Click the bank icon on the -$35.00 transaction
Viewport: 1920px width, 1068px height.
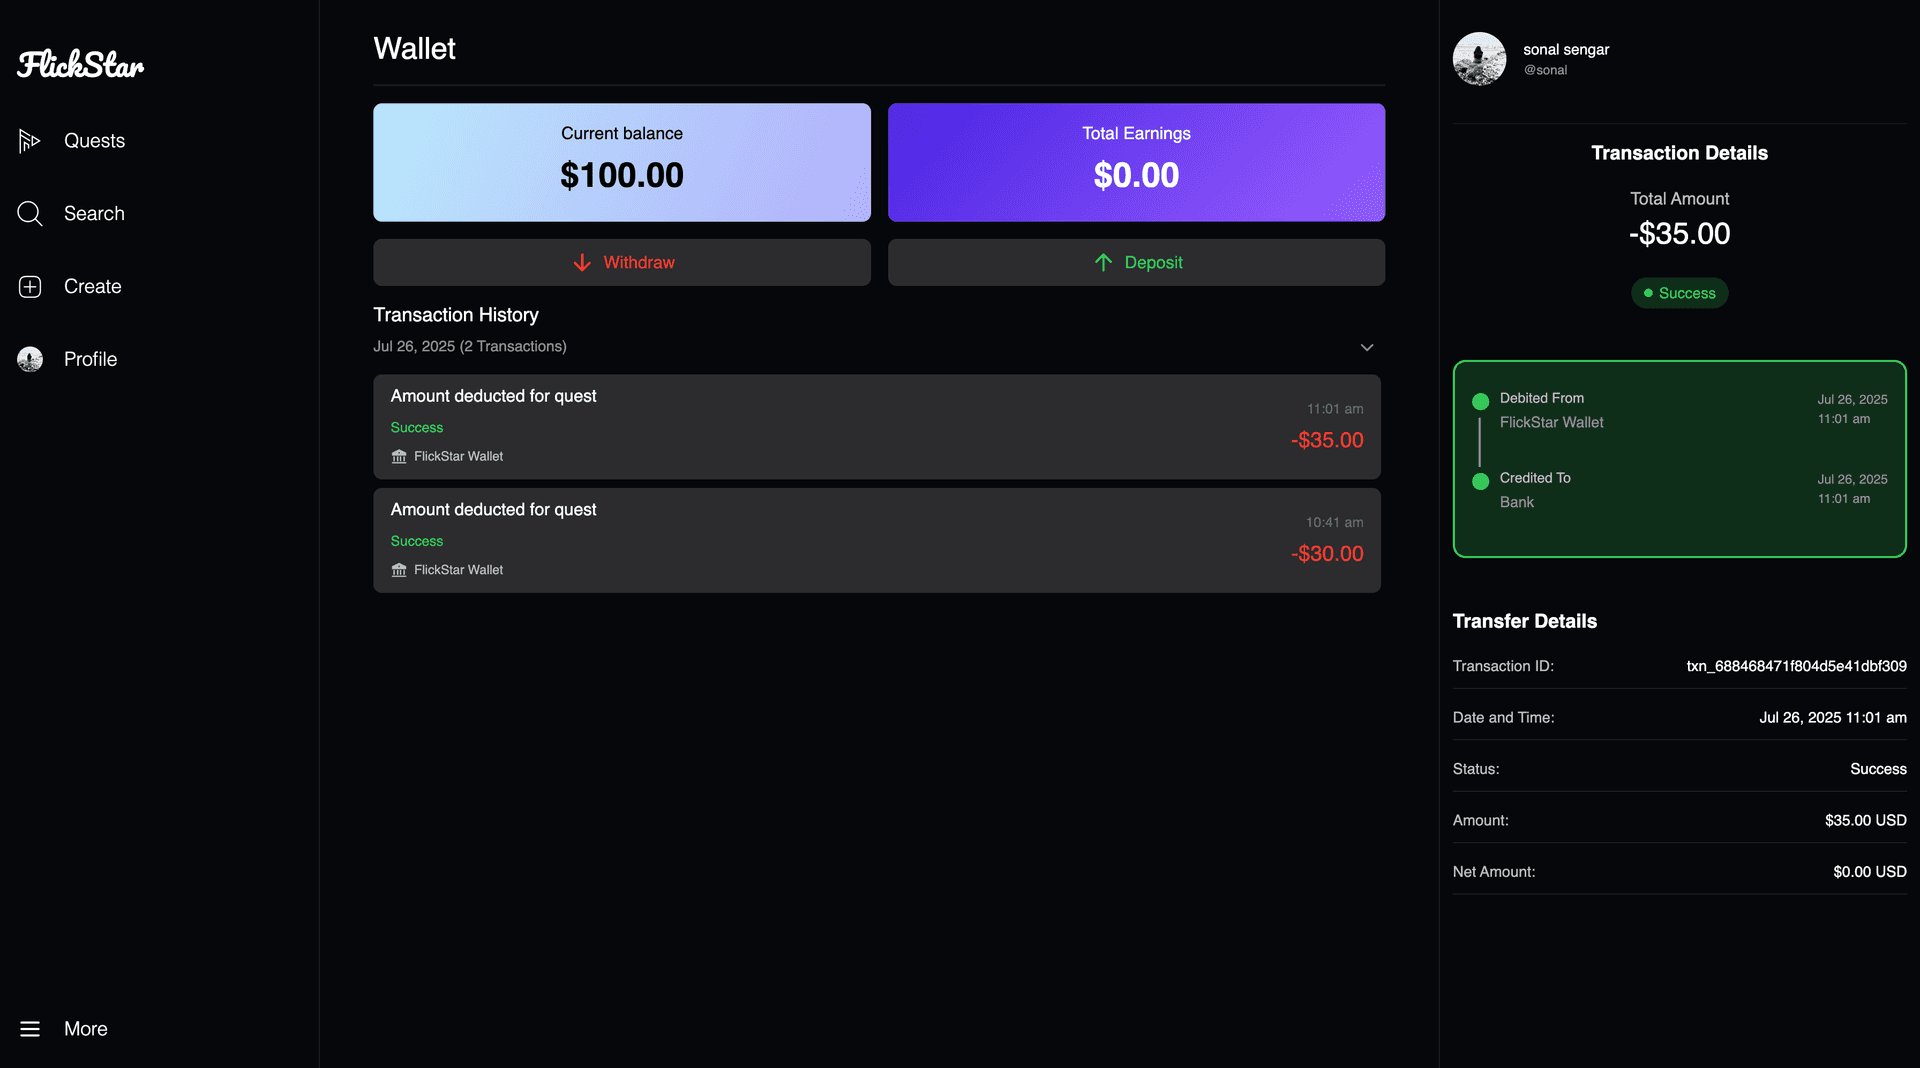399,457
